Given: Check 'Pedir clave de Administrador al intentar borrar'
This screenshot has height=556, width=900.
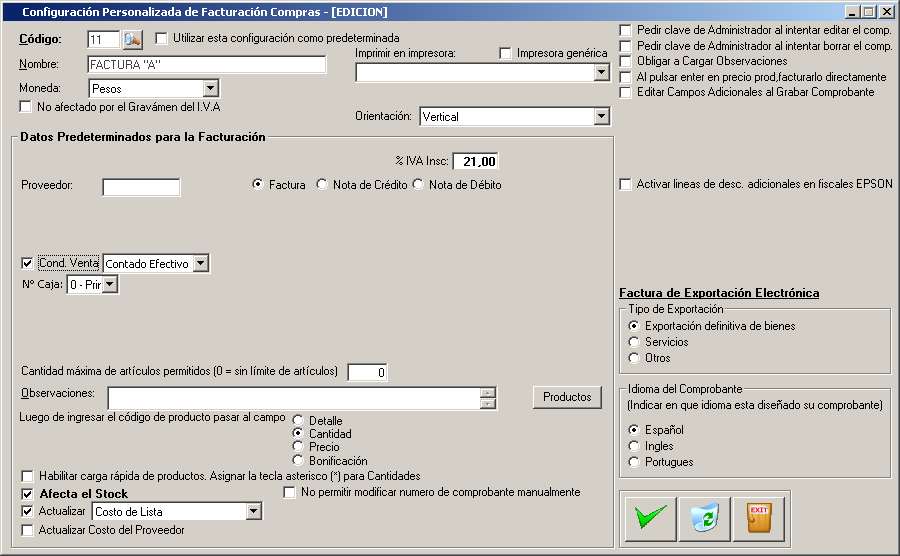Looking at the screenshot, I should click(626, 46).
